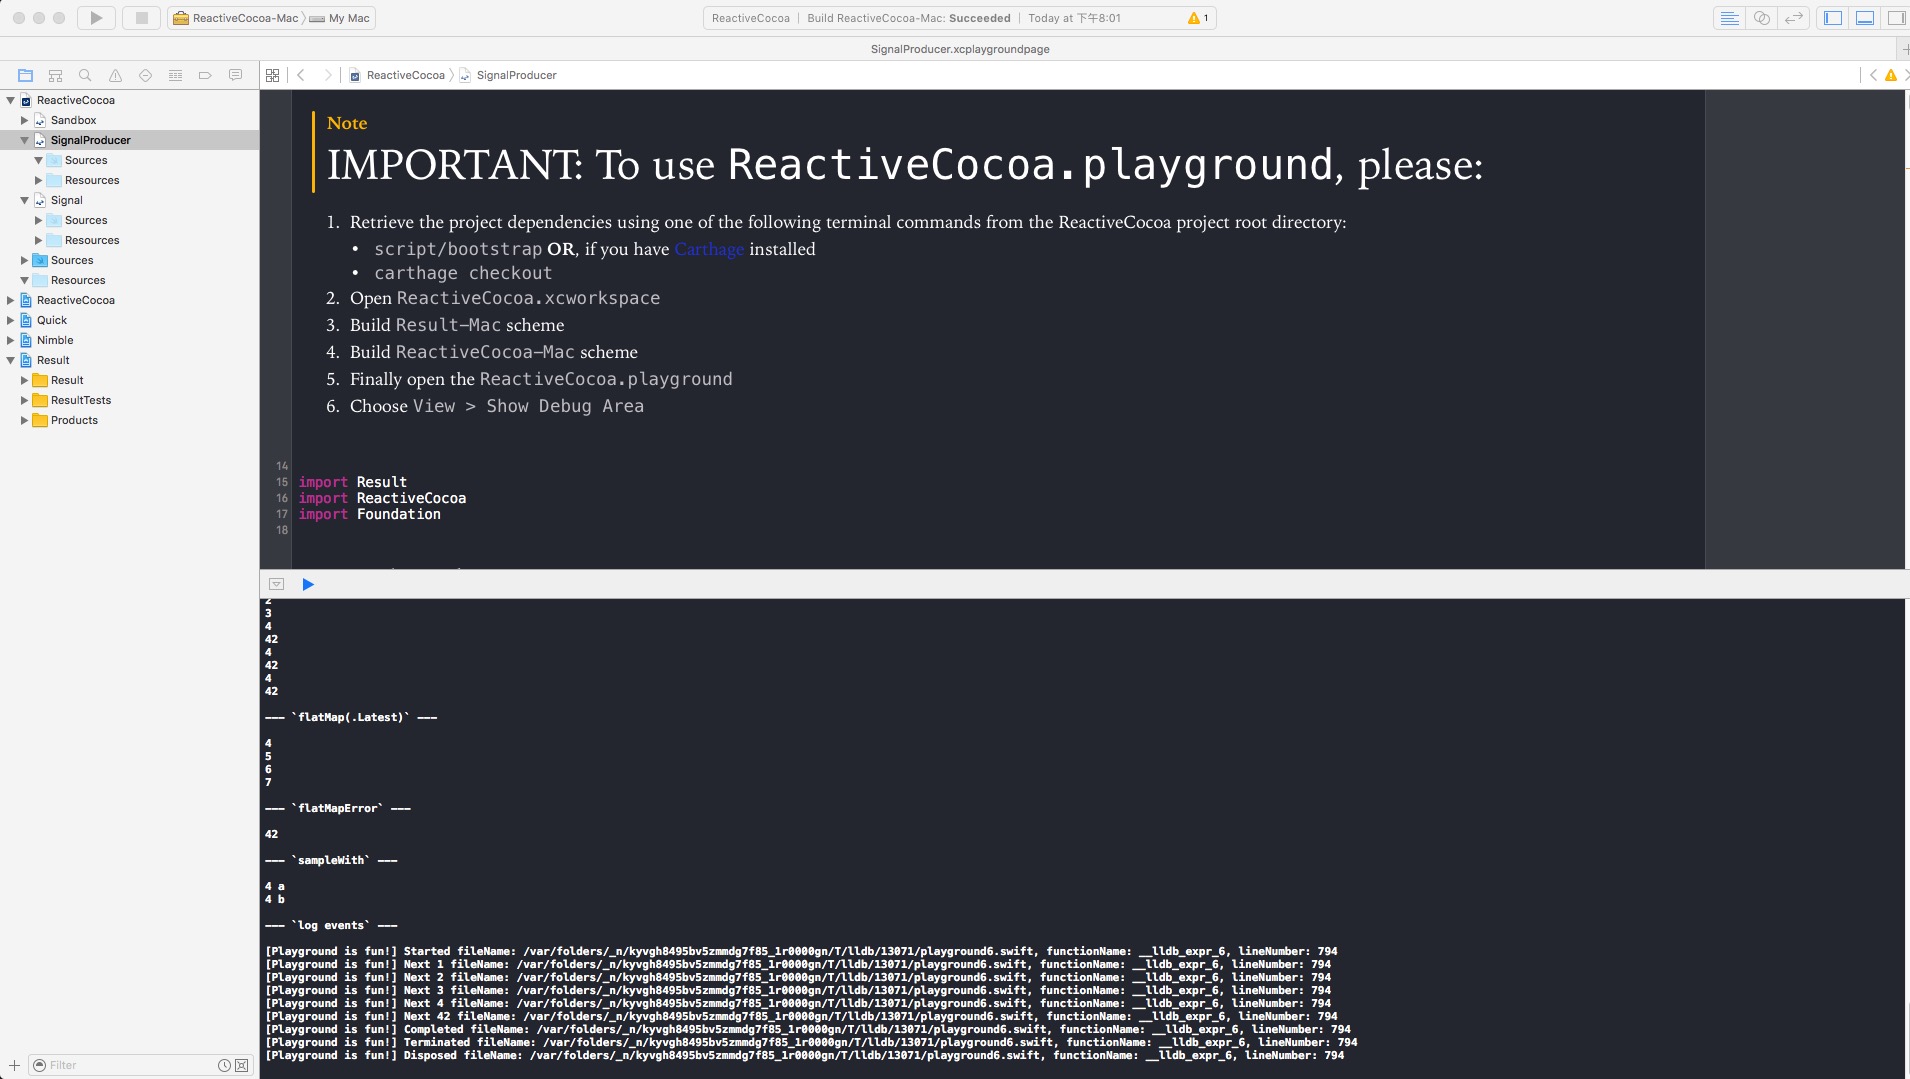Collapse Sources under SignalProducer
This screenshot has width=1910, height=1079.
coord(39,160)
